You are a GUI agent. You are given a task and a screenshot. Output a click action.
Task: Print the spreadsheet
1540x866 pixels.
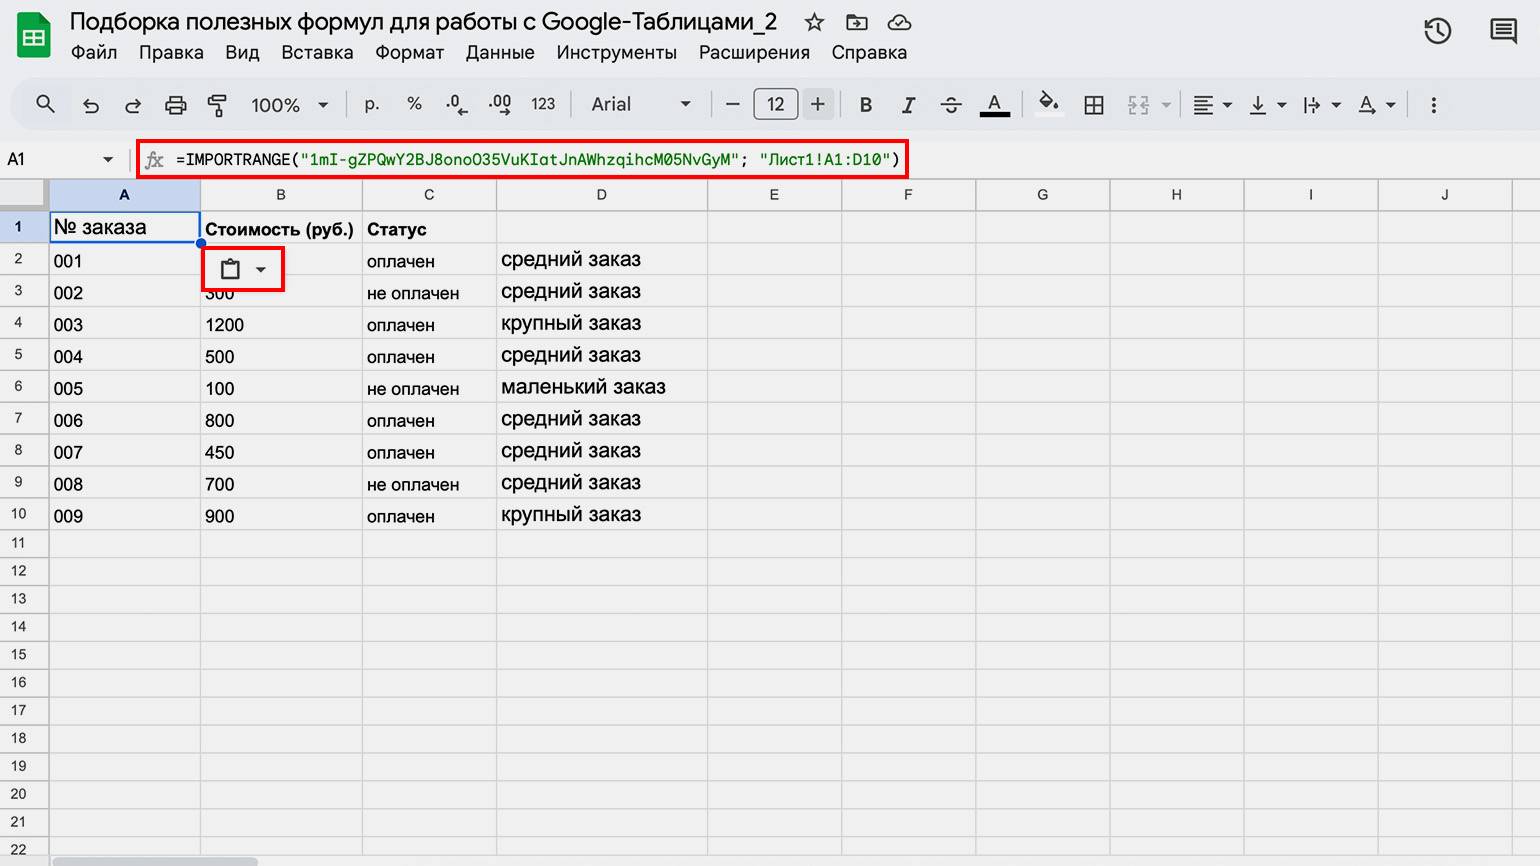coord(175,105)
